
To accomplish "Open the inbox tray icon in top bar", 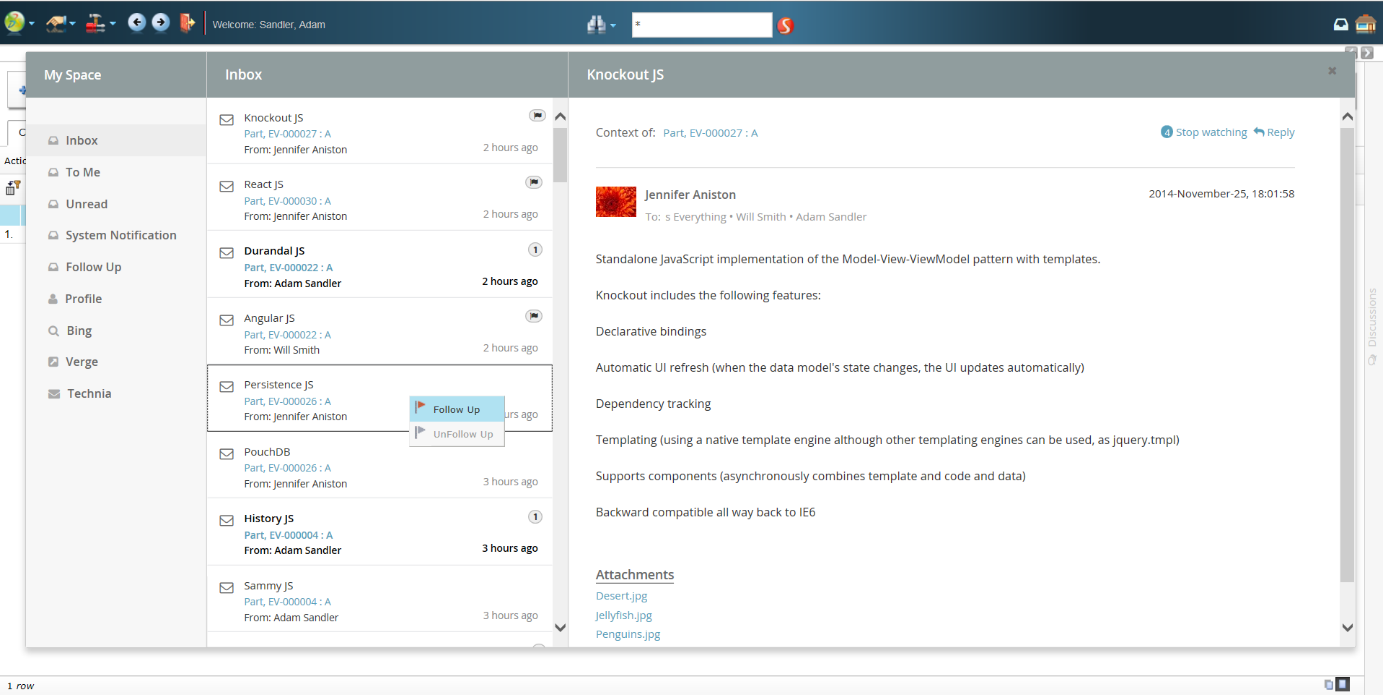I will pos(1341,24).
